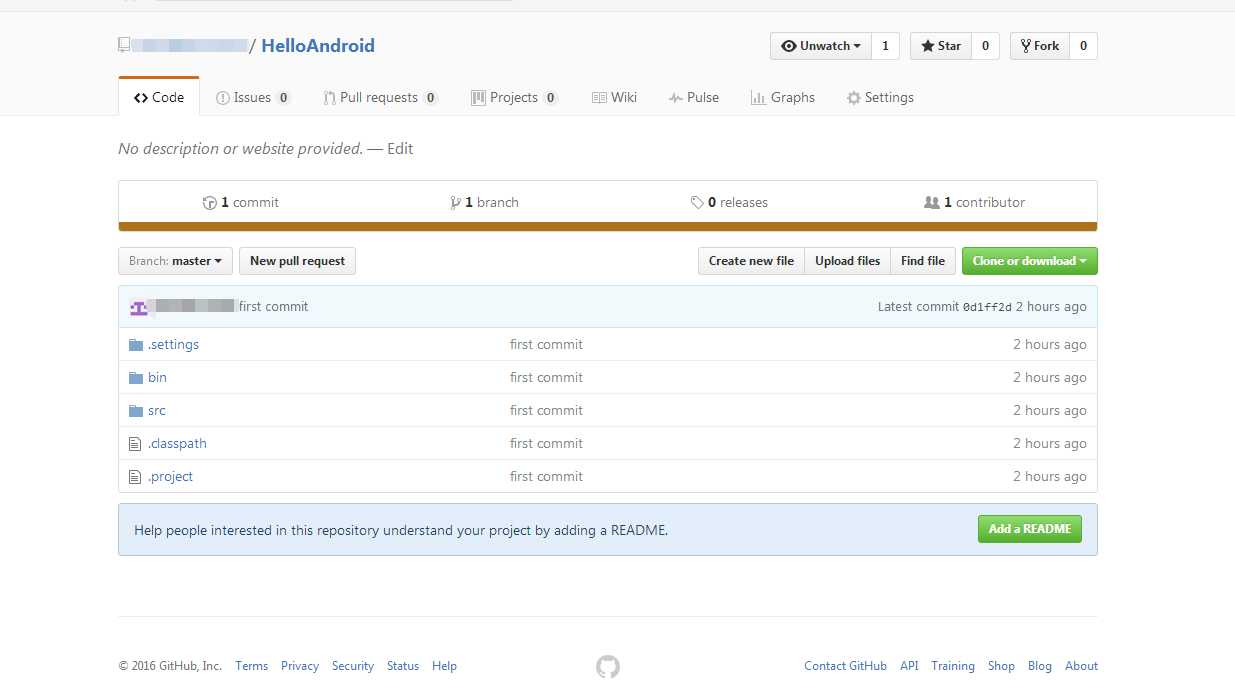
Task: Open the HelloAndroid repository title link
Action: [x=318, y=45]
